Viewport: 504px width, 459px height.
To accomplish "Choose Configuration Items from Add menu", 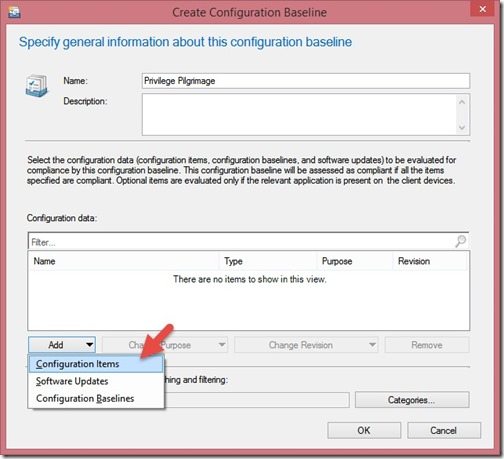I will [x=96, y=364].
